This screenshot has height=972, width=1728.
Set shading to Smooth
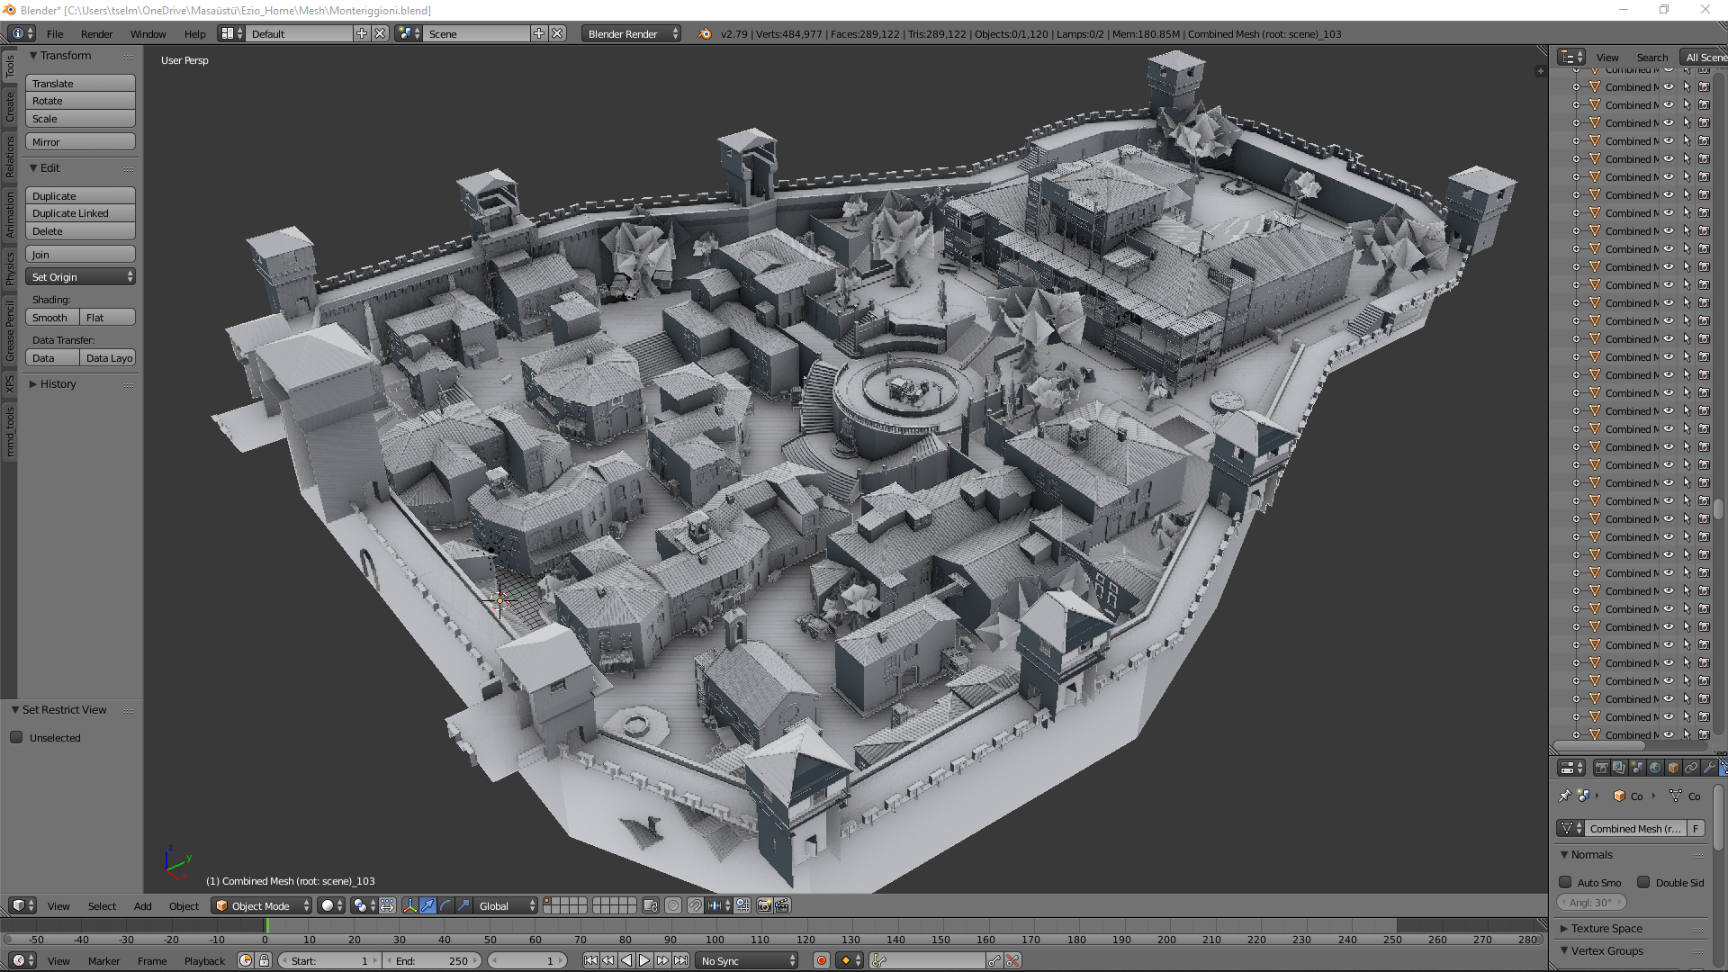click(x=52, y=317)
